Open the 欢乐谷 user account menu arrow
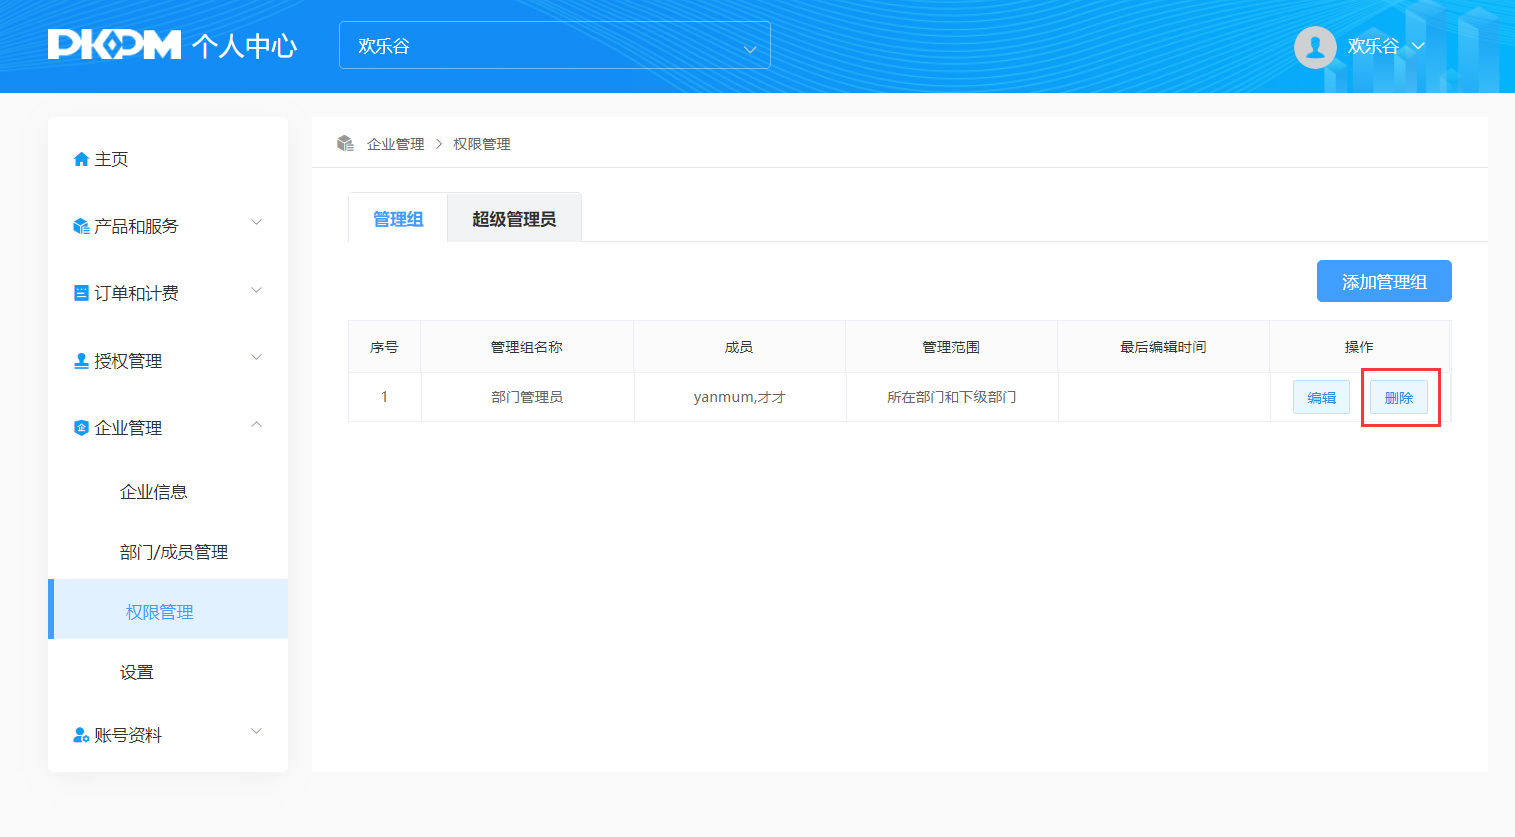The image size is (1515, 837). point(1418,46)
